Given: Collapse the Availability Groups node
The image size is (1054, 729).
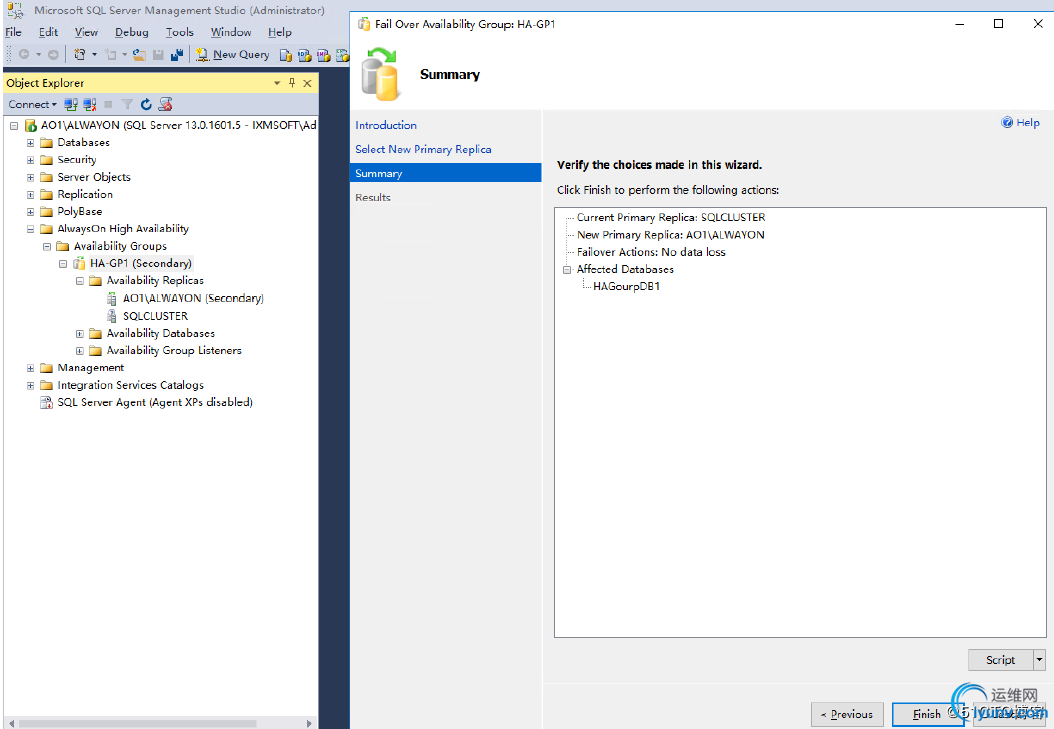Looking at the screenshot, I should pos(47,247).
